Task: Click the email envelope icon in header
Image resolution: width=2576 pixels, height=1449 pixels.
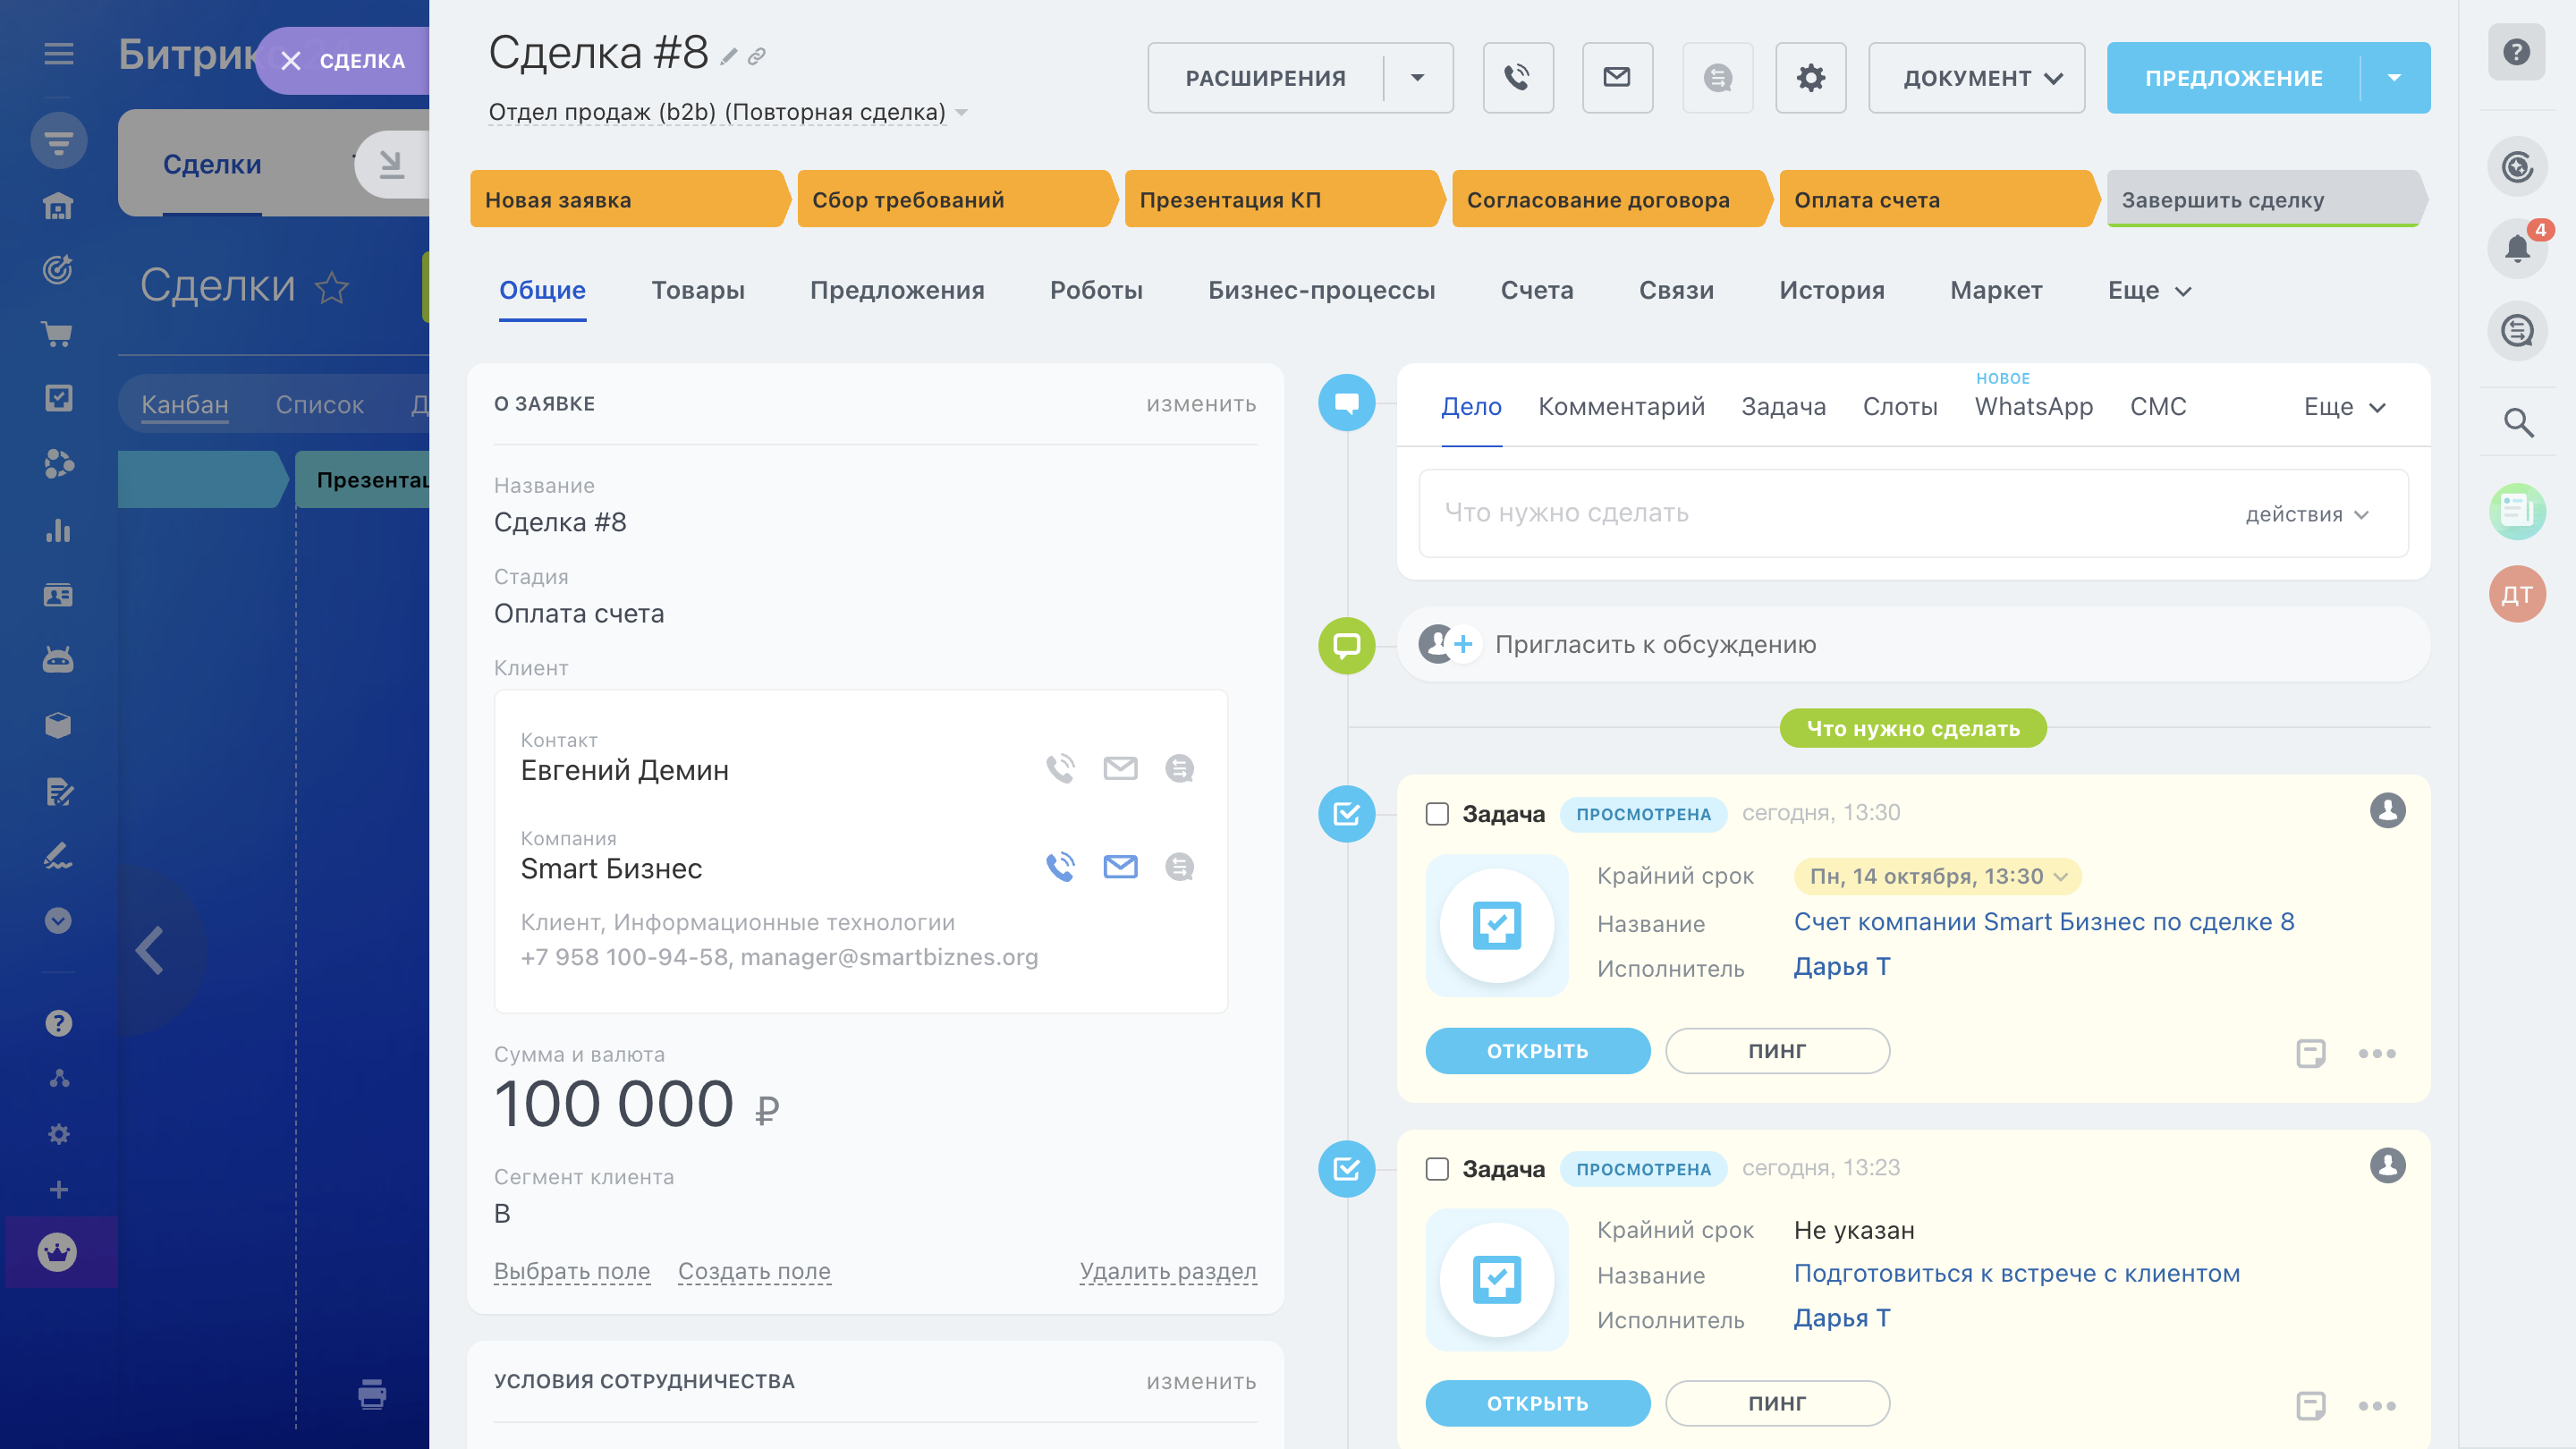Action: 1616,77
